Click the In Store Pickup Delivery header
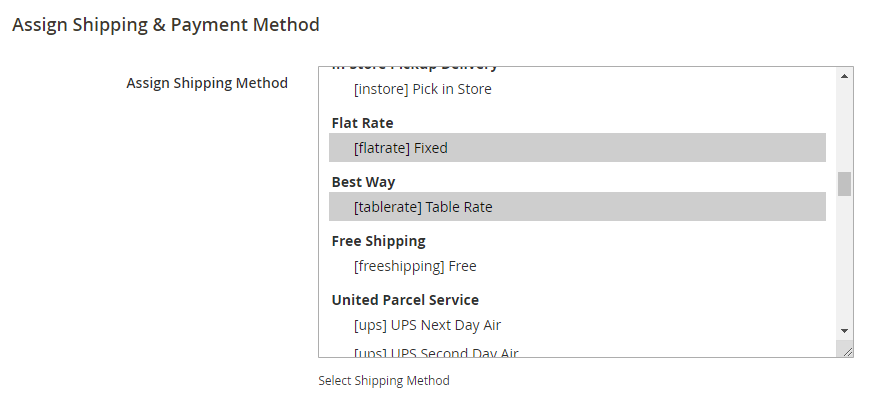This screenshot has width=878, height=410. point(414,68)
